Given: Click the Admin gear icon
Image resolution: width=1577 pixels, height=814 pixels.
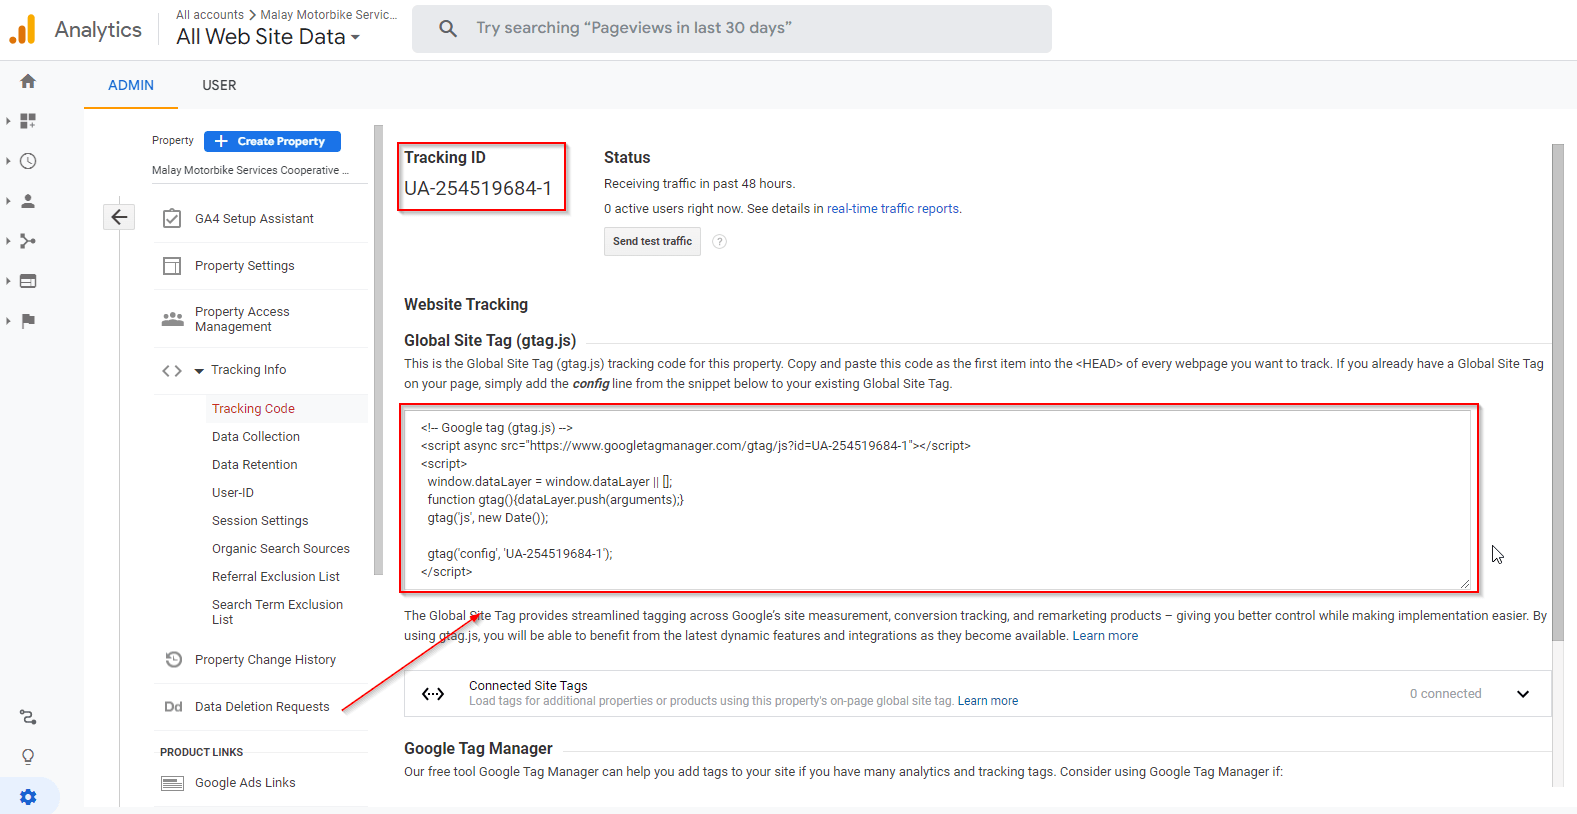Looking at the screenshot, I should [28, 797].
